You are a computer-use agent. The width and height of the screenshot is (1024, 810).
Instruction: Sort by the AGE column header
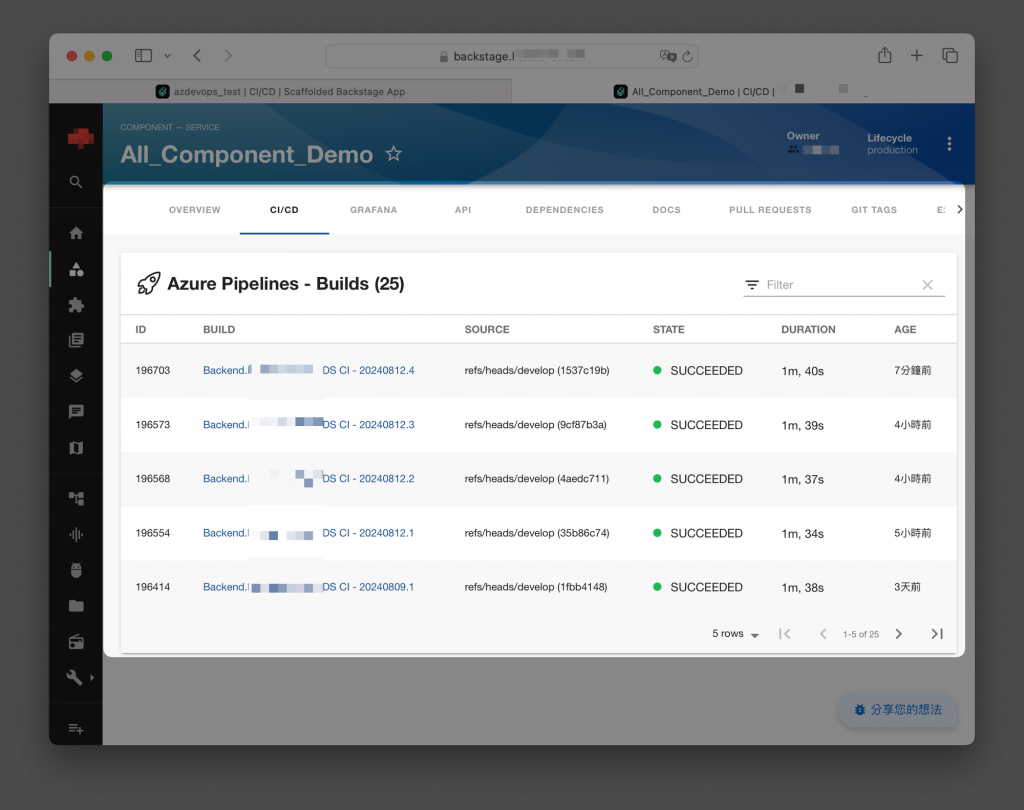pos(904,330)
